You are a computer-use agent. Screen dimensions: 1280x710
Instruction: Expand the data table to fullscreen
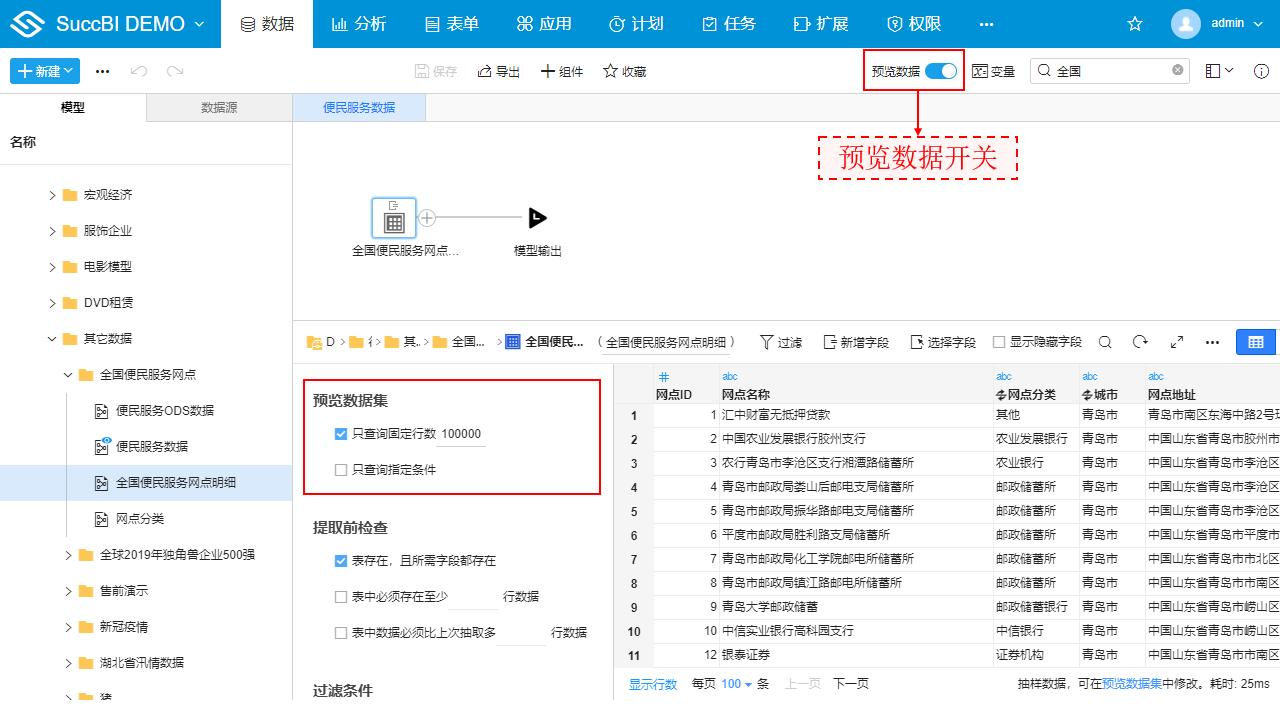point(1176,341)
